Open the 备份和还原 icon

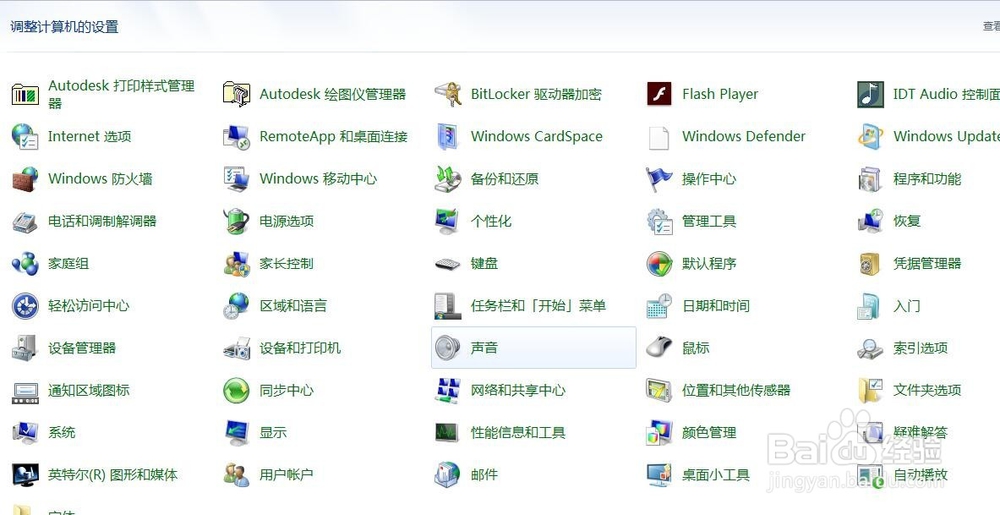click(448, 179)
